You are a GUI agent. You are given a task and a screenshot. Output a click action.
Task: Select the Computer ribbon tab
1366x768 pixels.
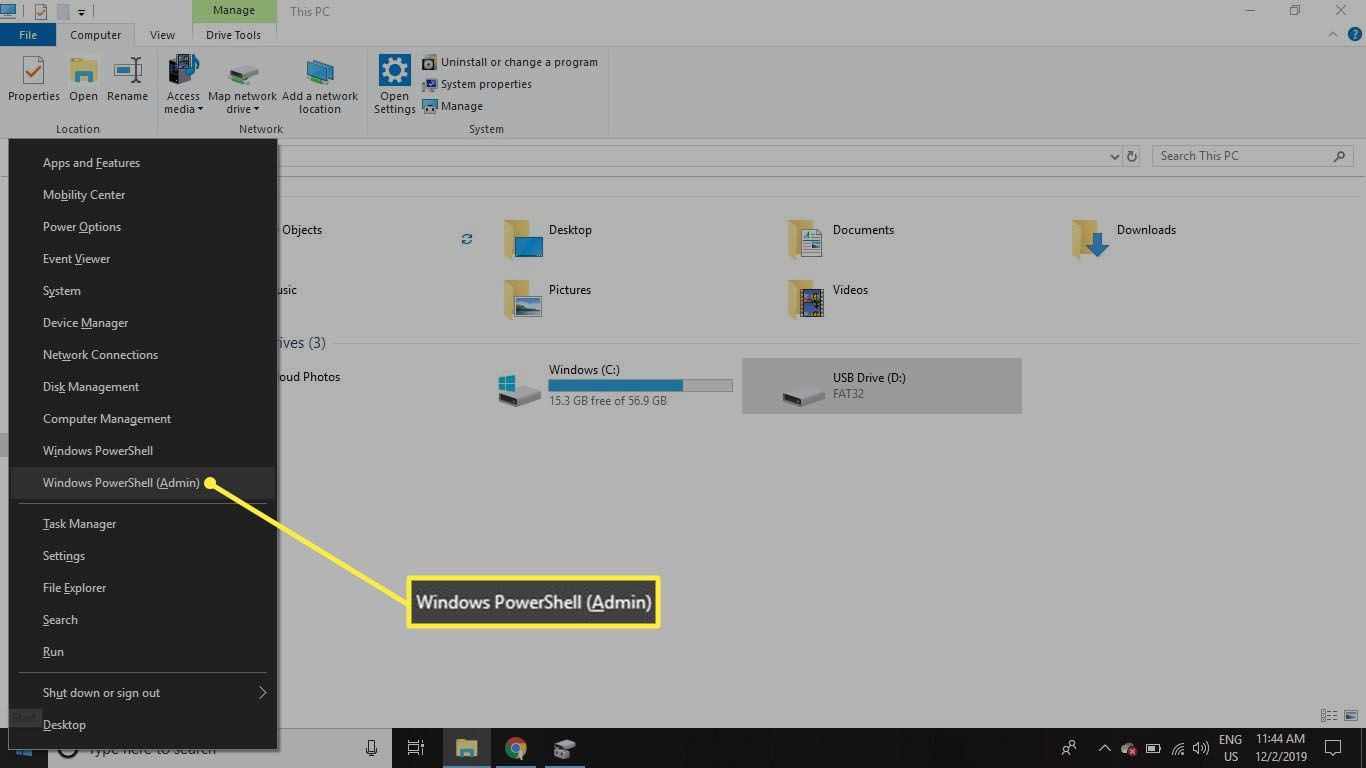pos(96,35)
